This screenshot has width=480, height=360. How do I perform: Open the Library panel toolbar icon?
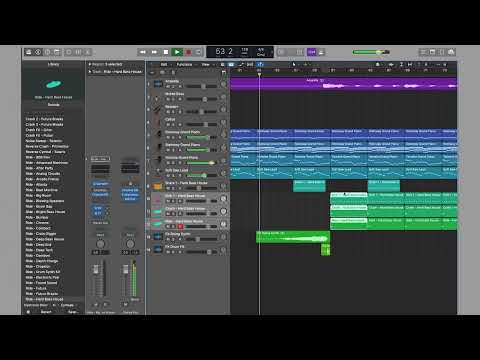tap(29, 52)
